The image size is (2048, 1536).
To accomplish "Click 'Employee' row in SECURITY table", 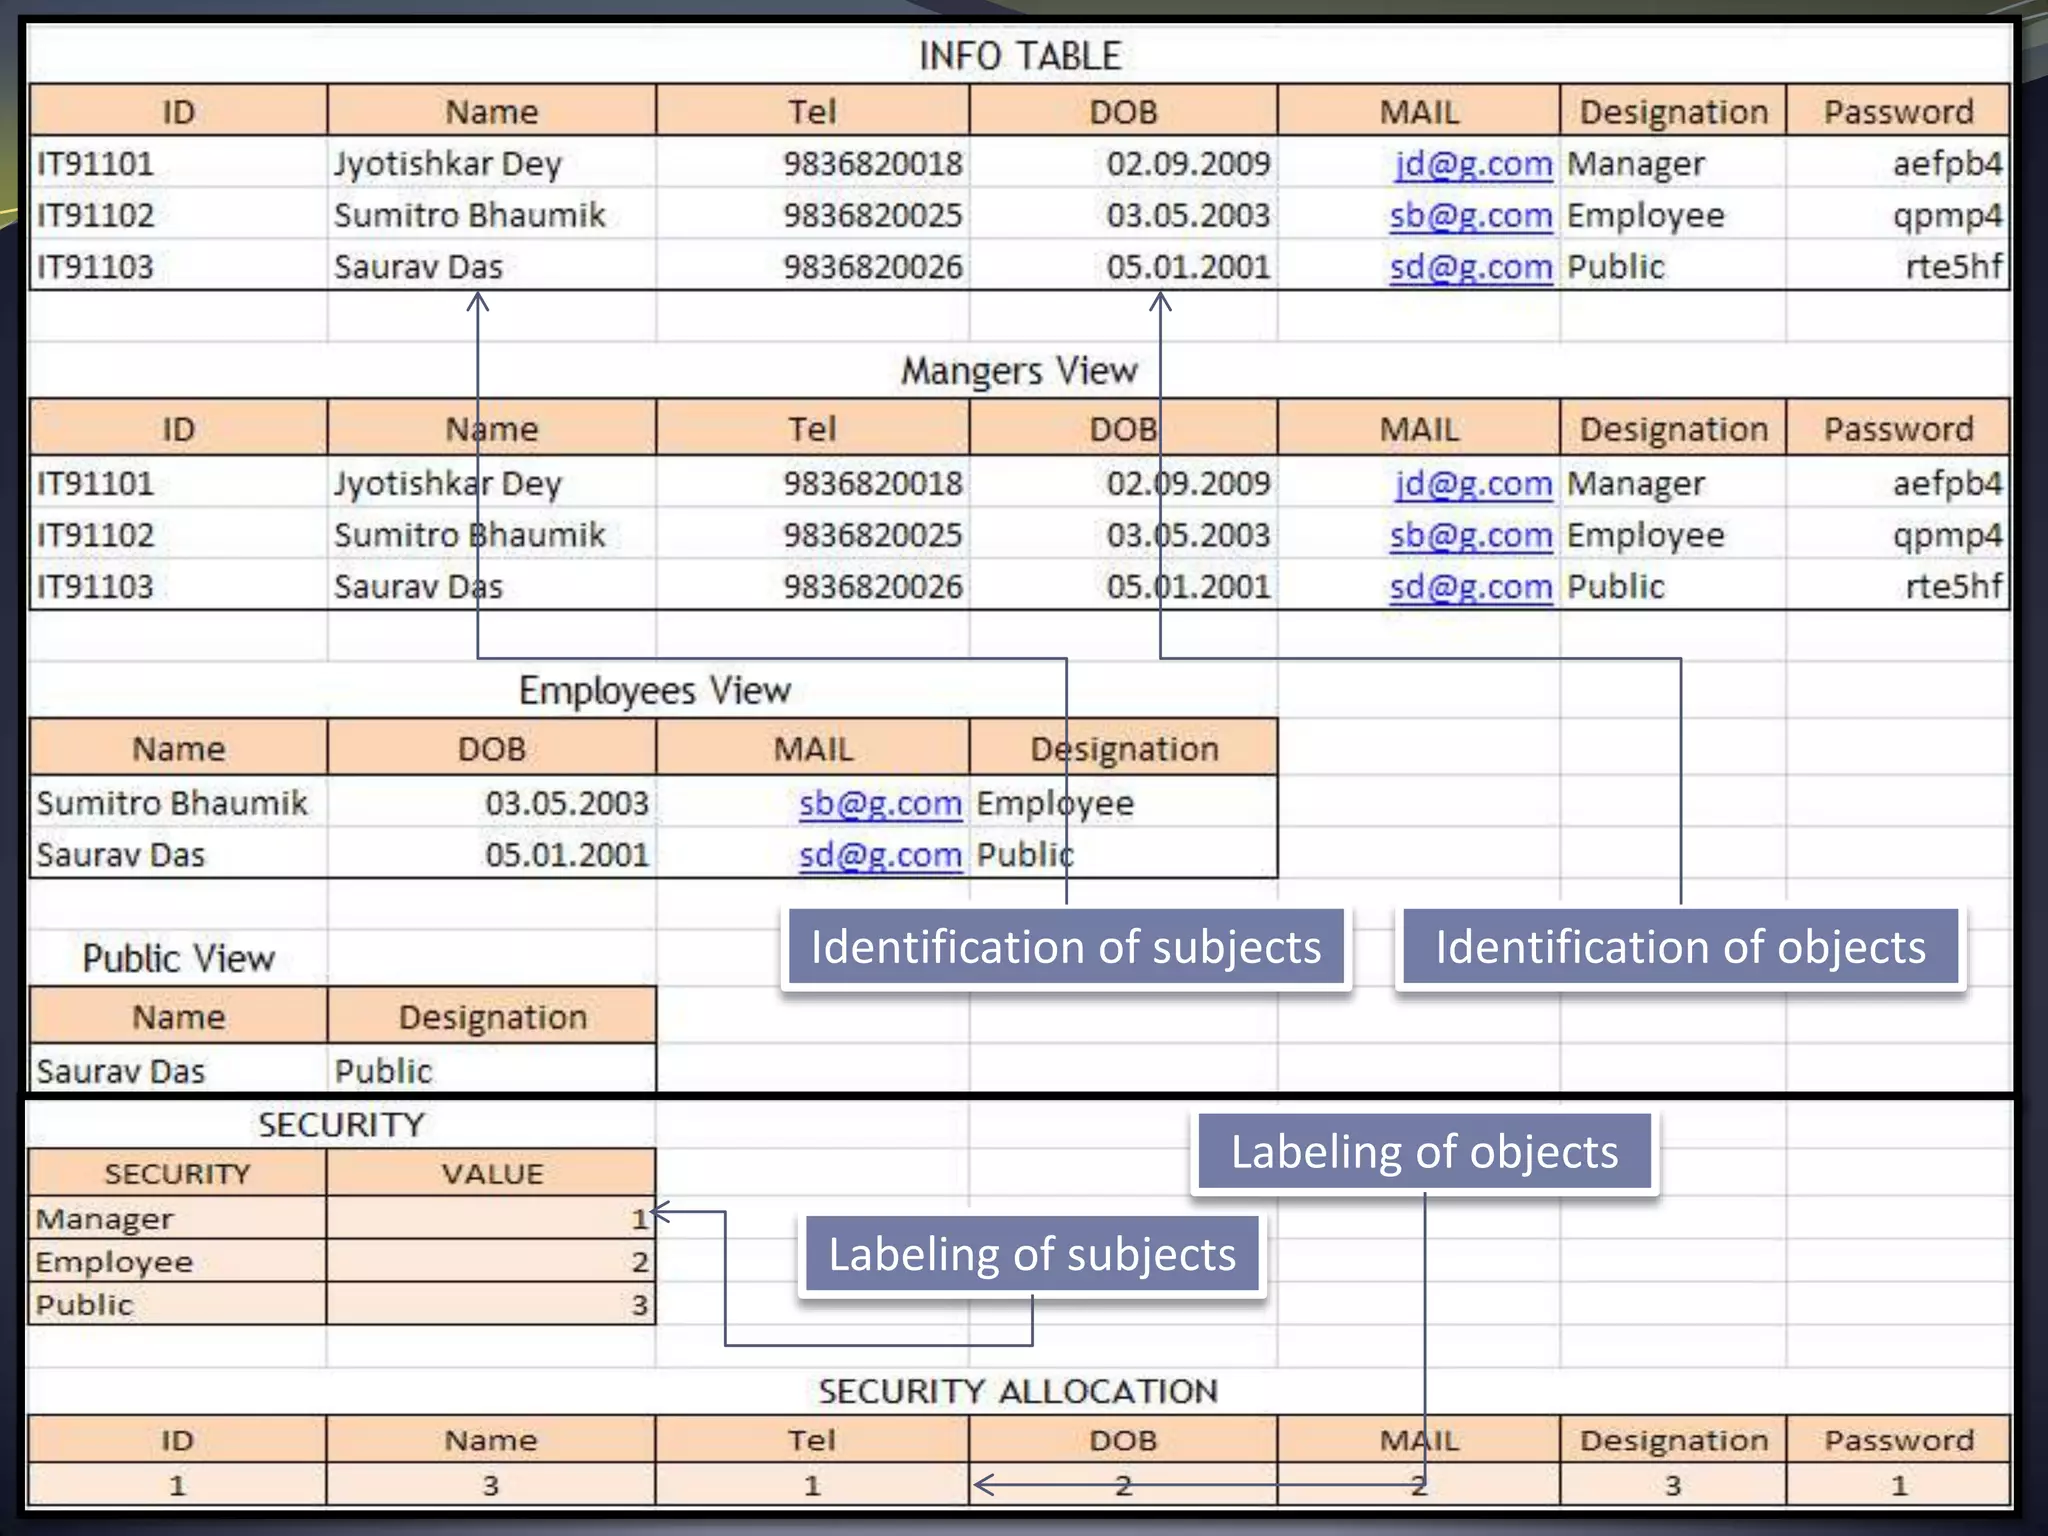I will (342, 1261).
